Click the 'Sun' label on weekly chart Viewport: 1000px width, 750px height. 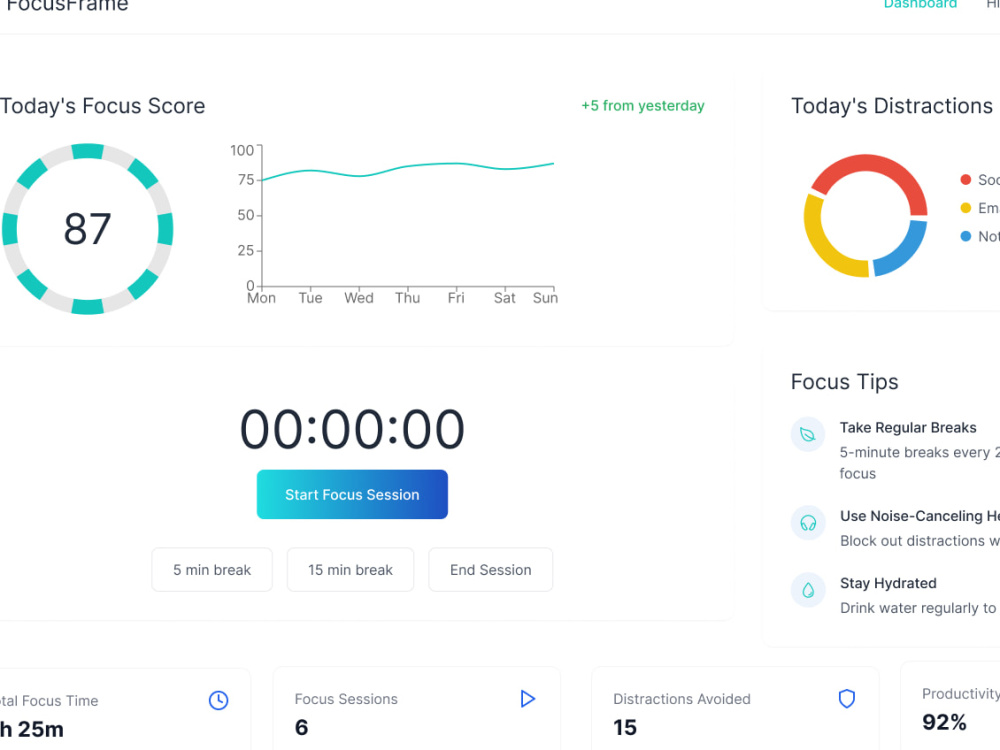pos(545,298)
